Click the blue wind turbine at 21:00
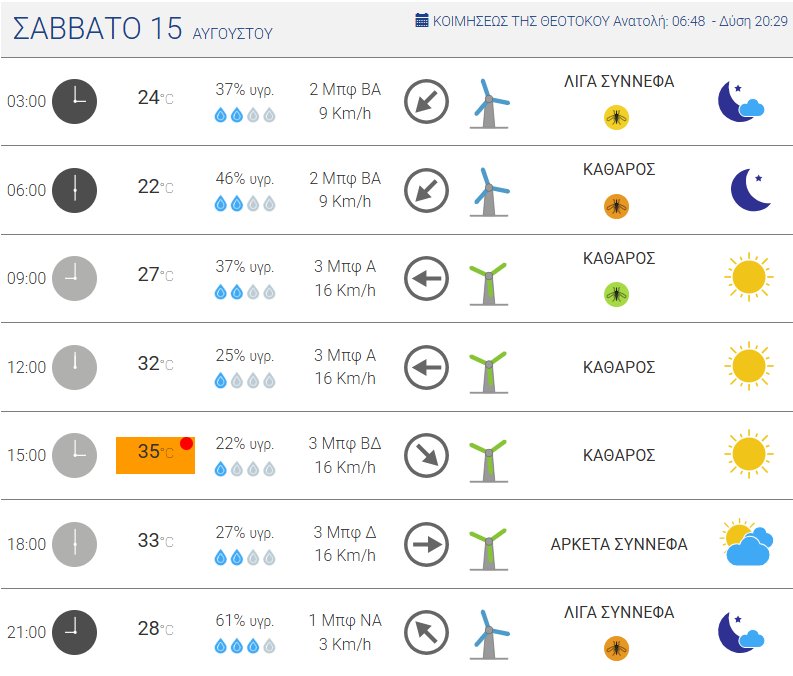 pyautogui.click(x=490, y=635)
